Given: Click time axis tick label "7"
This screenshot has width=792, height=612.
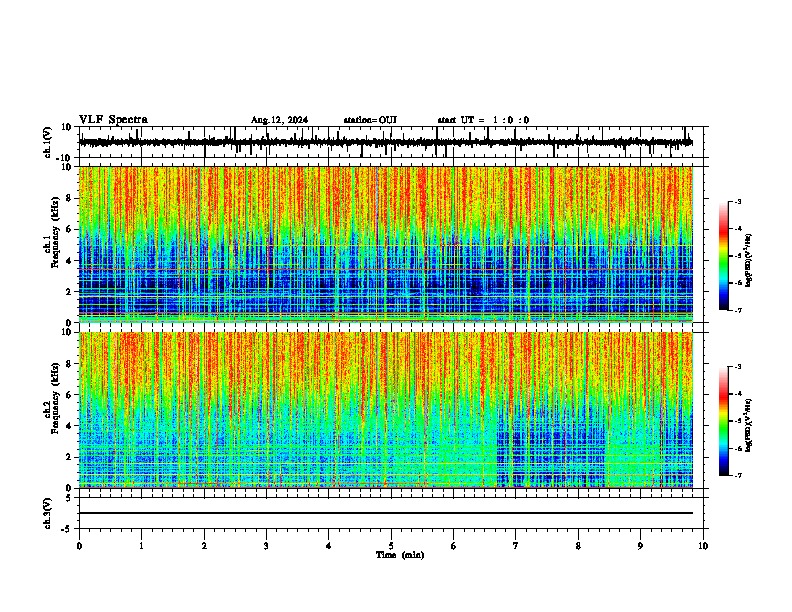Looking at the screenshot, I should [x=516, y=546].
